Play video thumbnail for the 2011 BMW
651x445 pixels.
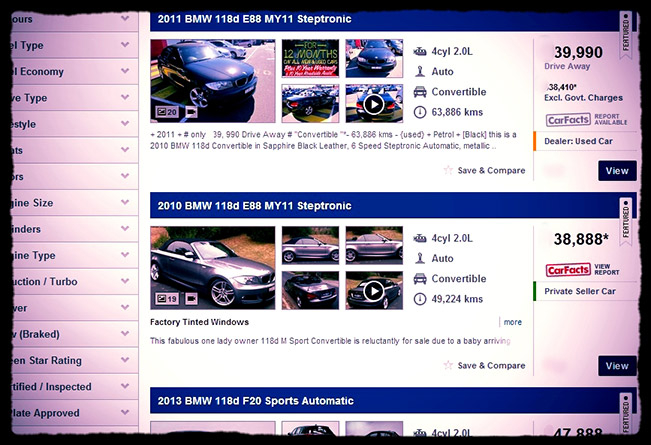coord(374,104)
